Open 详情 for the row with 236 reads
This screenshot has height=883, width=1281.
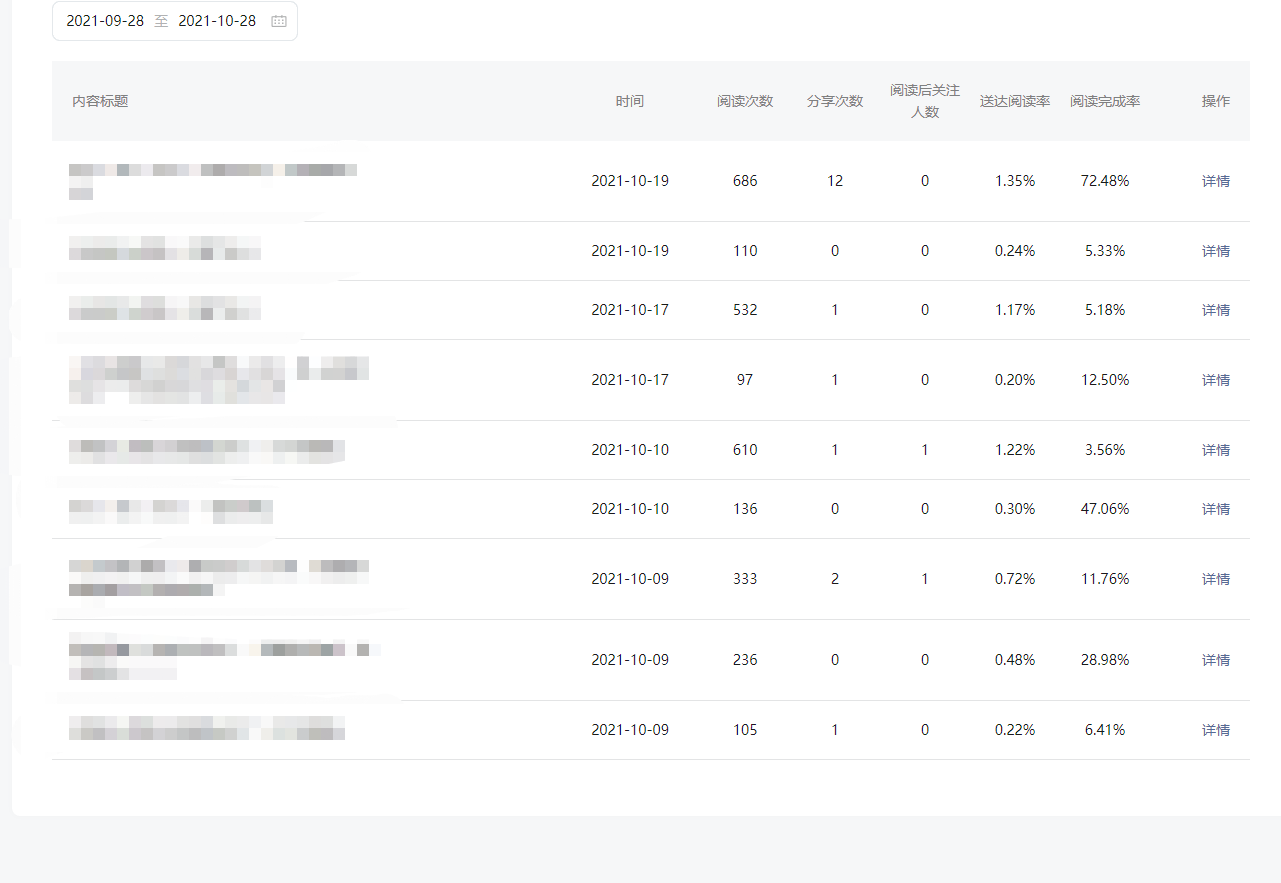(x=1215, y=660)
